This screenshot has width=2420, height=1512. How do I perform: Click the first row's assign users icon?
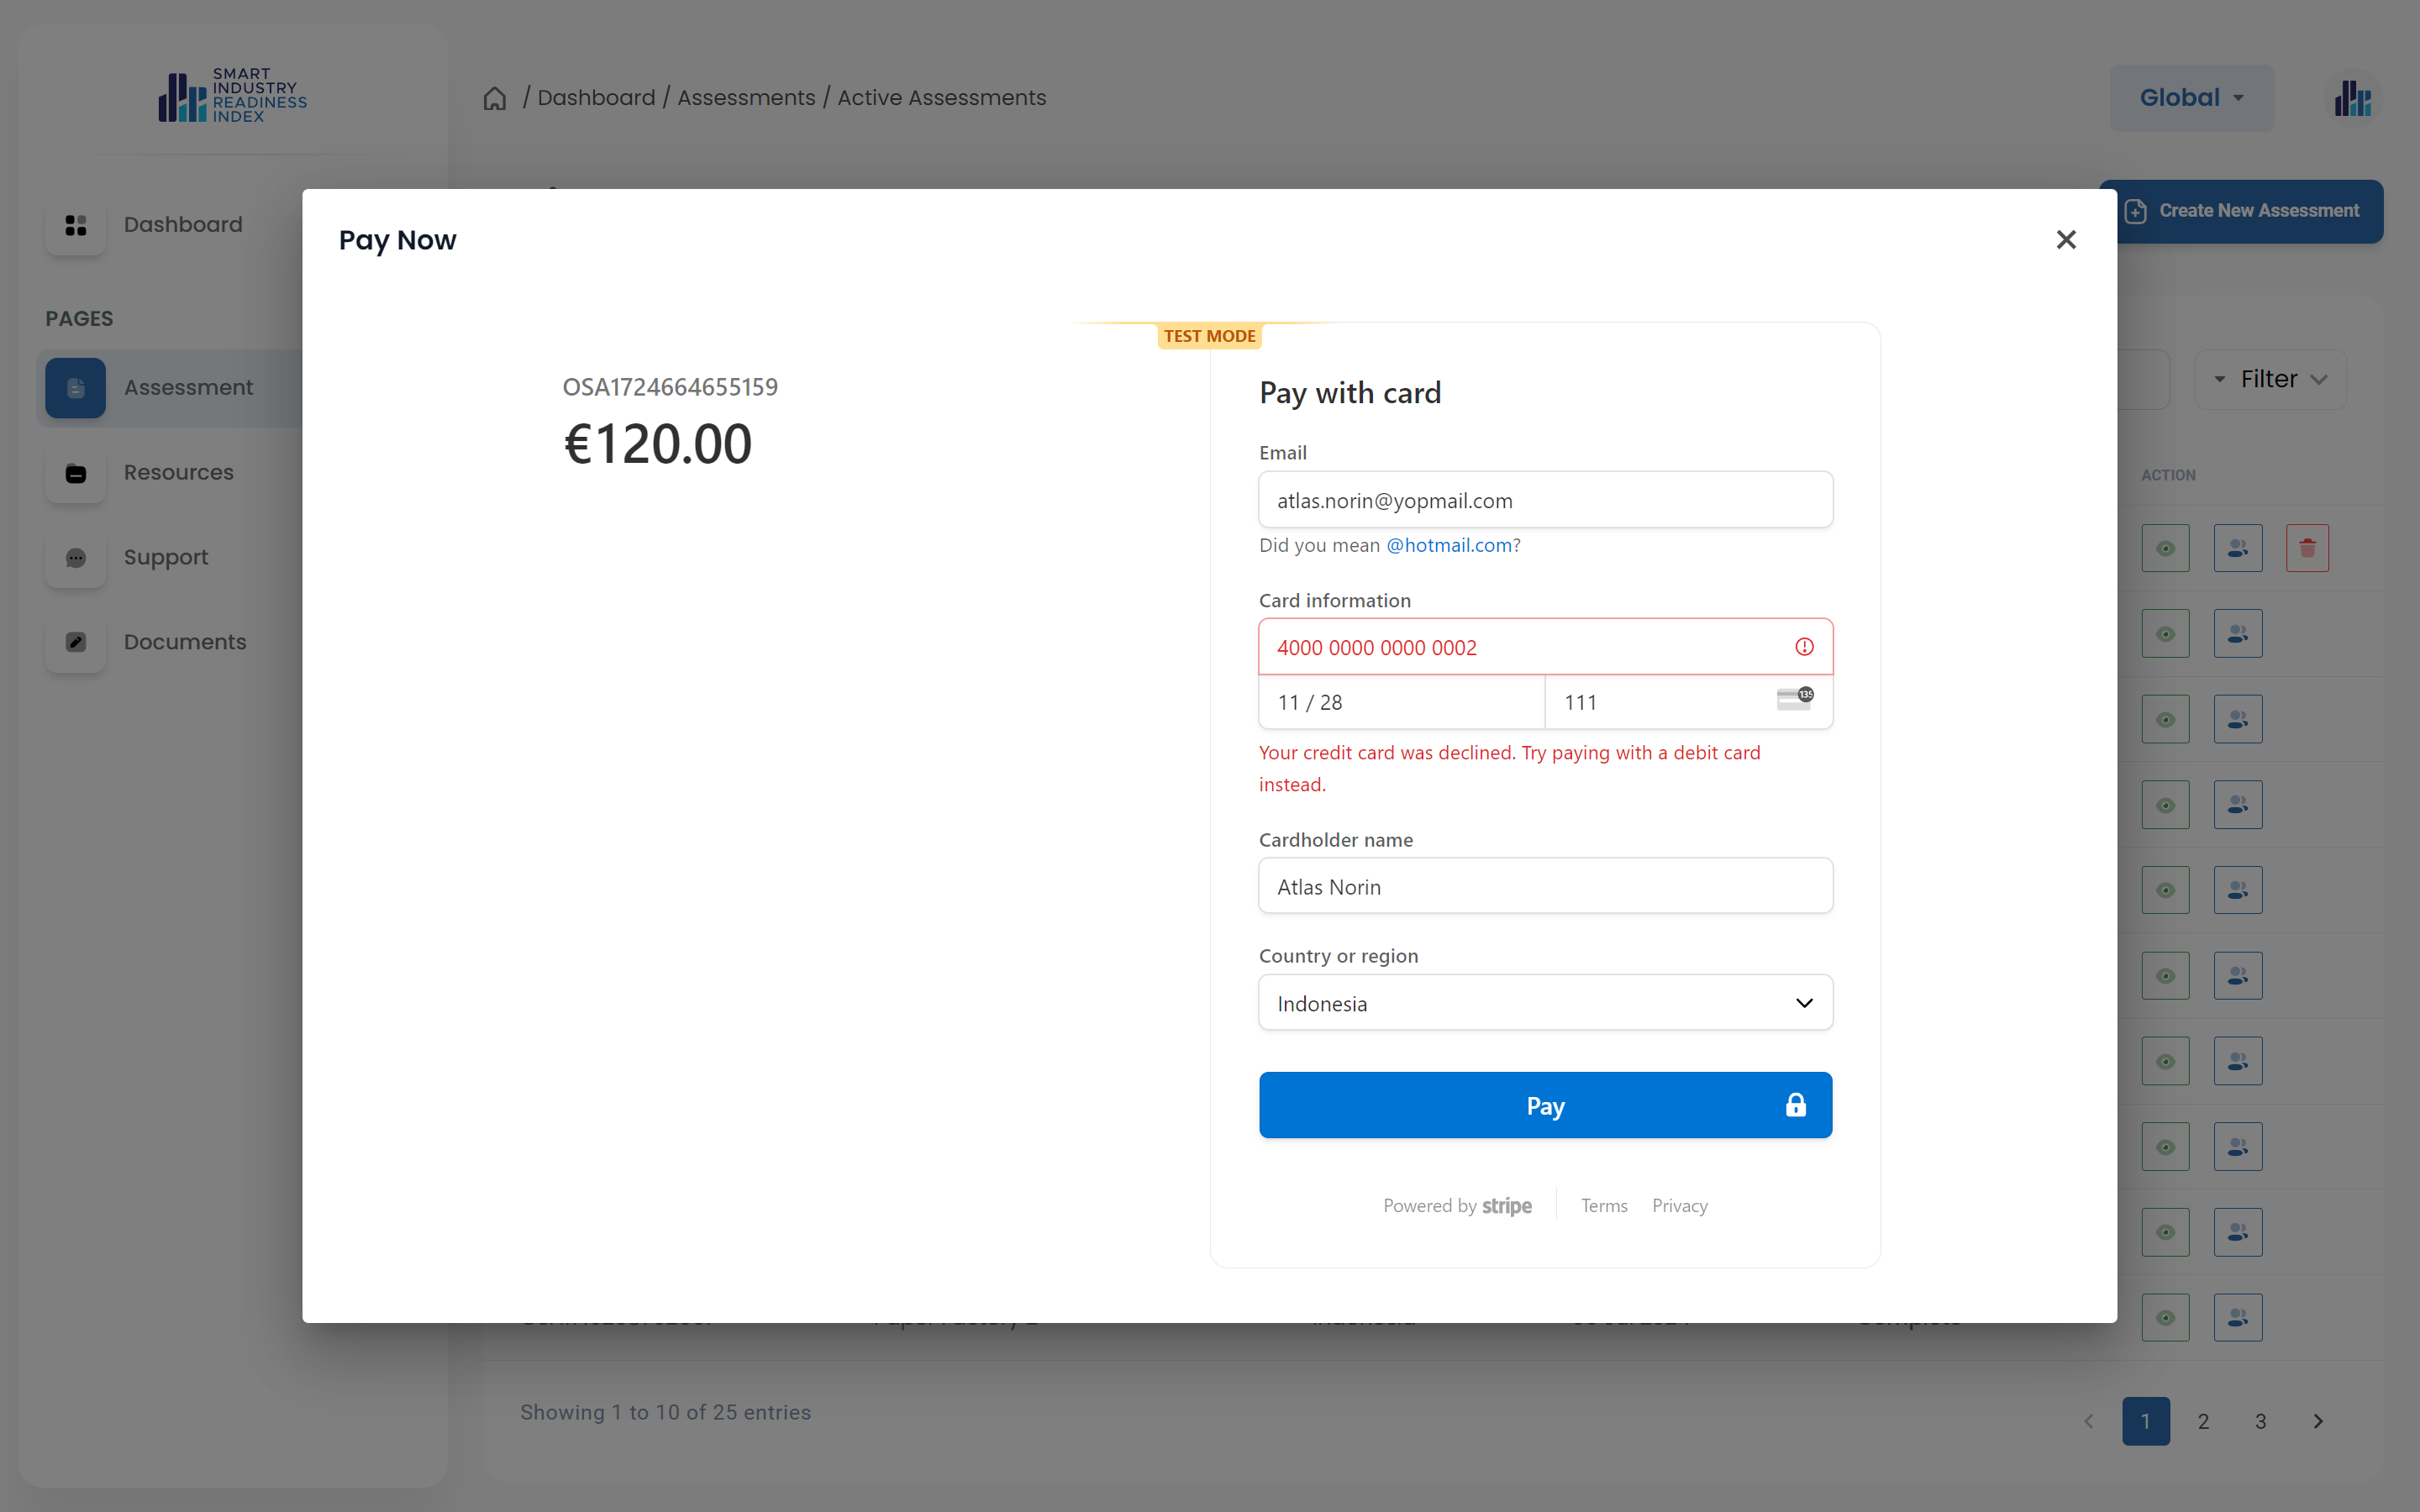point(2237,548)
